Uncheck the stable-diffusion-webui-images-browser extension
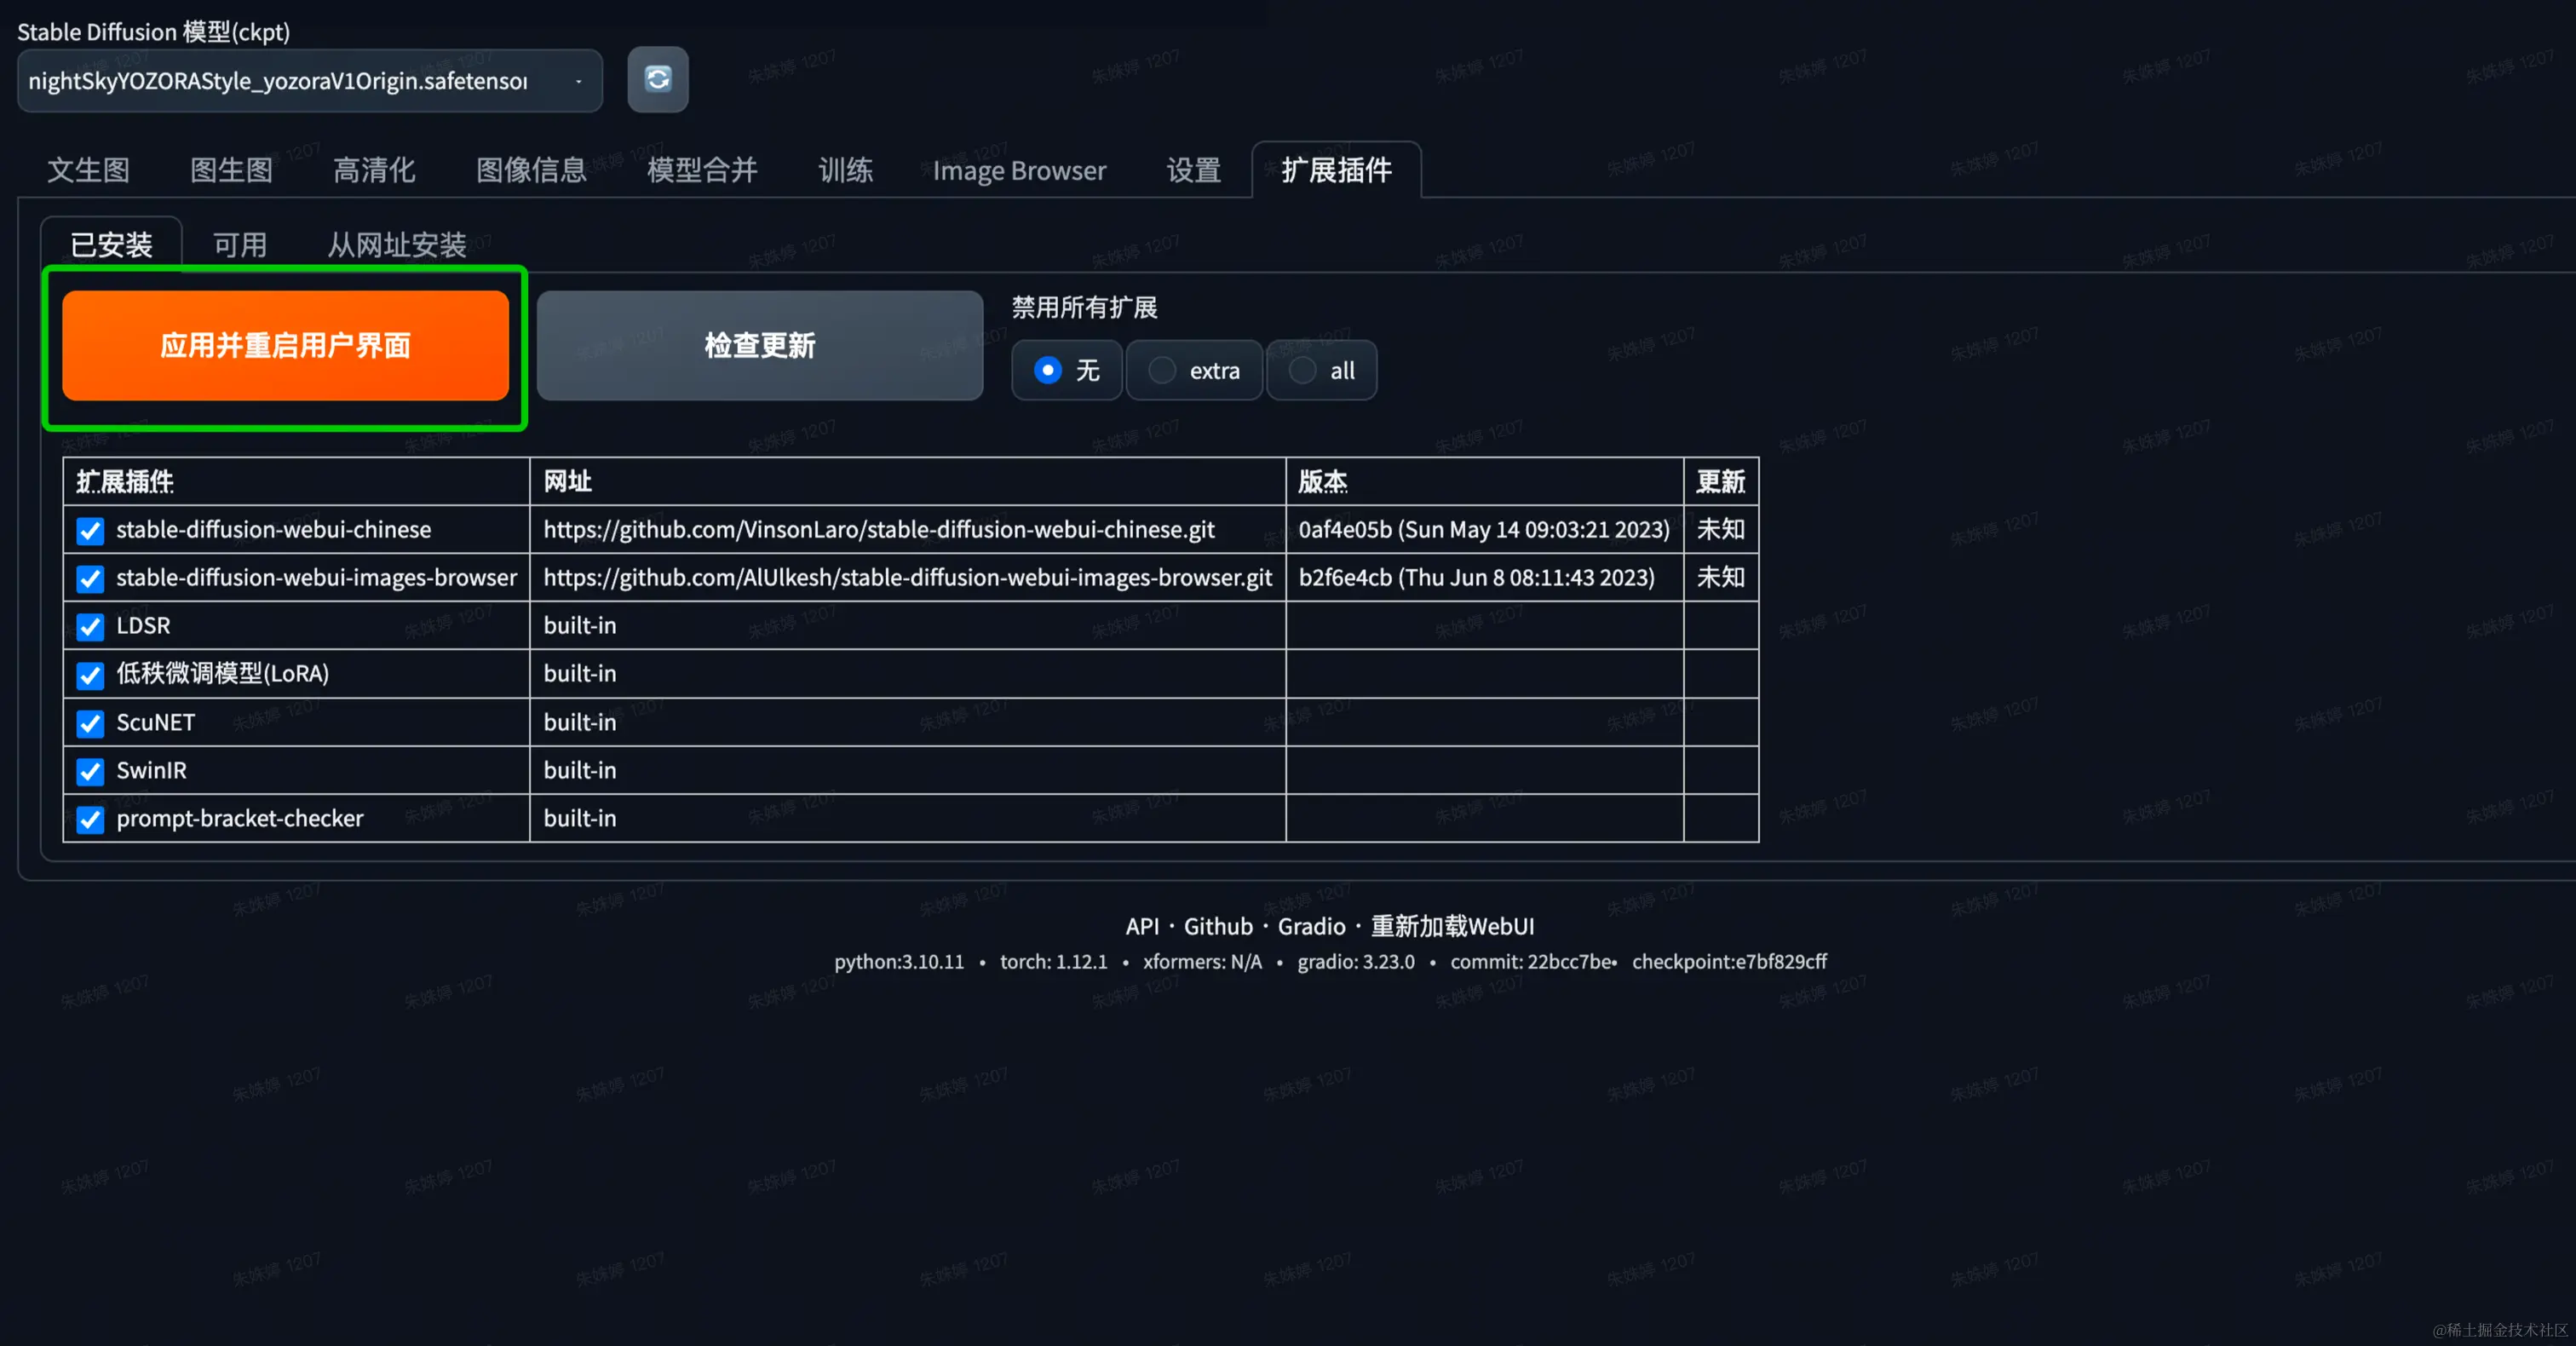2576x1346 pixels. click(x=90, y=578)
